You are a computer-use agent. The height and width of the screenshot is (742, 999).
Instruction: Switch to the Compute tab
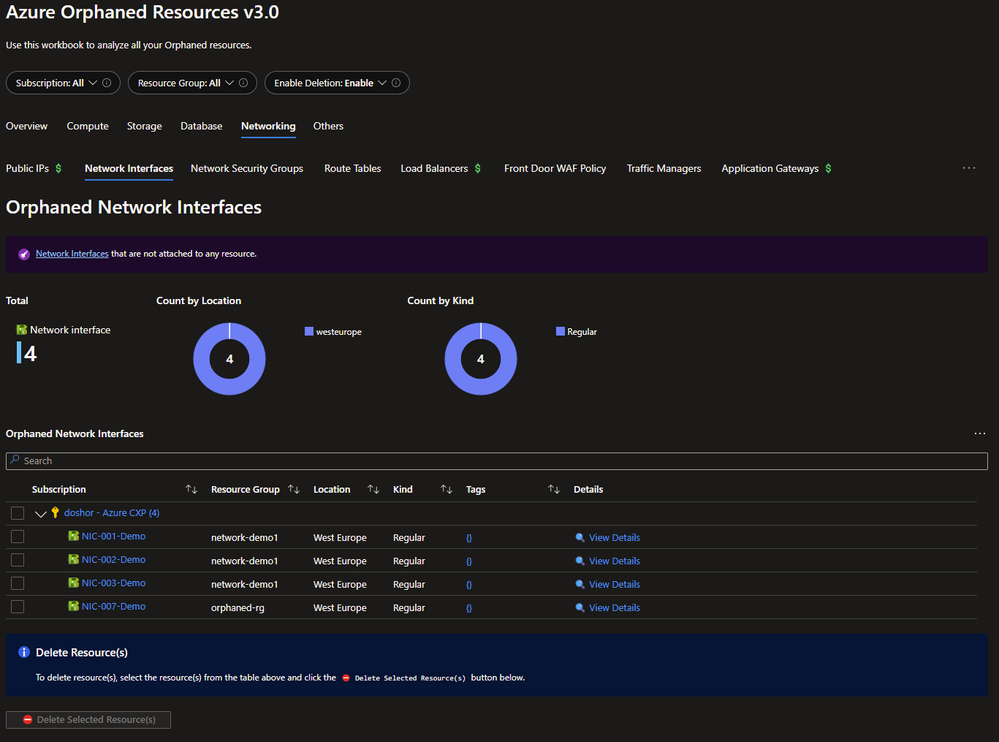point(88,126)
